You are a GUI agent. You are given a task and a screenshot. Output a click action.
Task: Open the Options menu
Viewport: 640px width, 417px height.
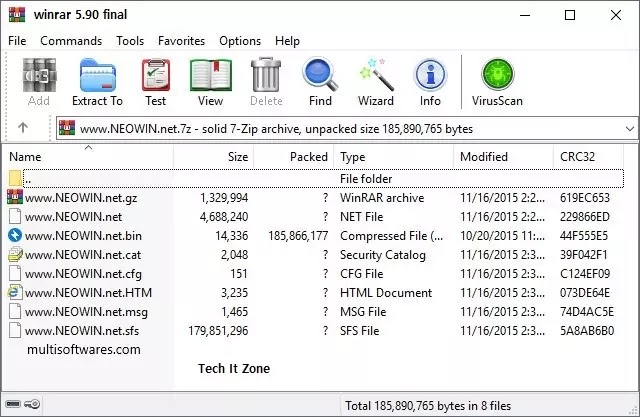coord(240,41)
